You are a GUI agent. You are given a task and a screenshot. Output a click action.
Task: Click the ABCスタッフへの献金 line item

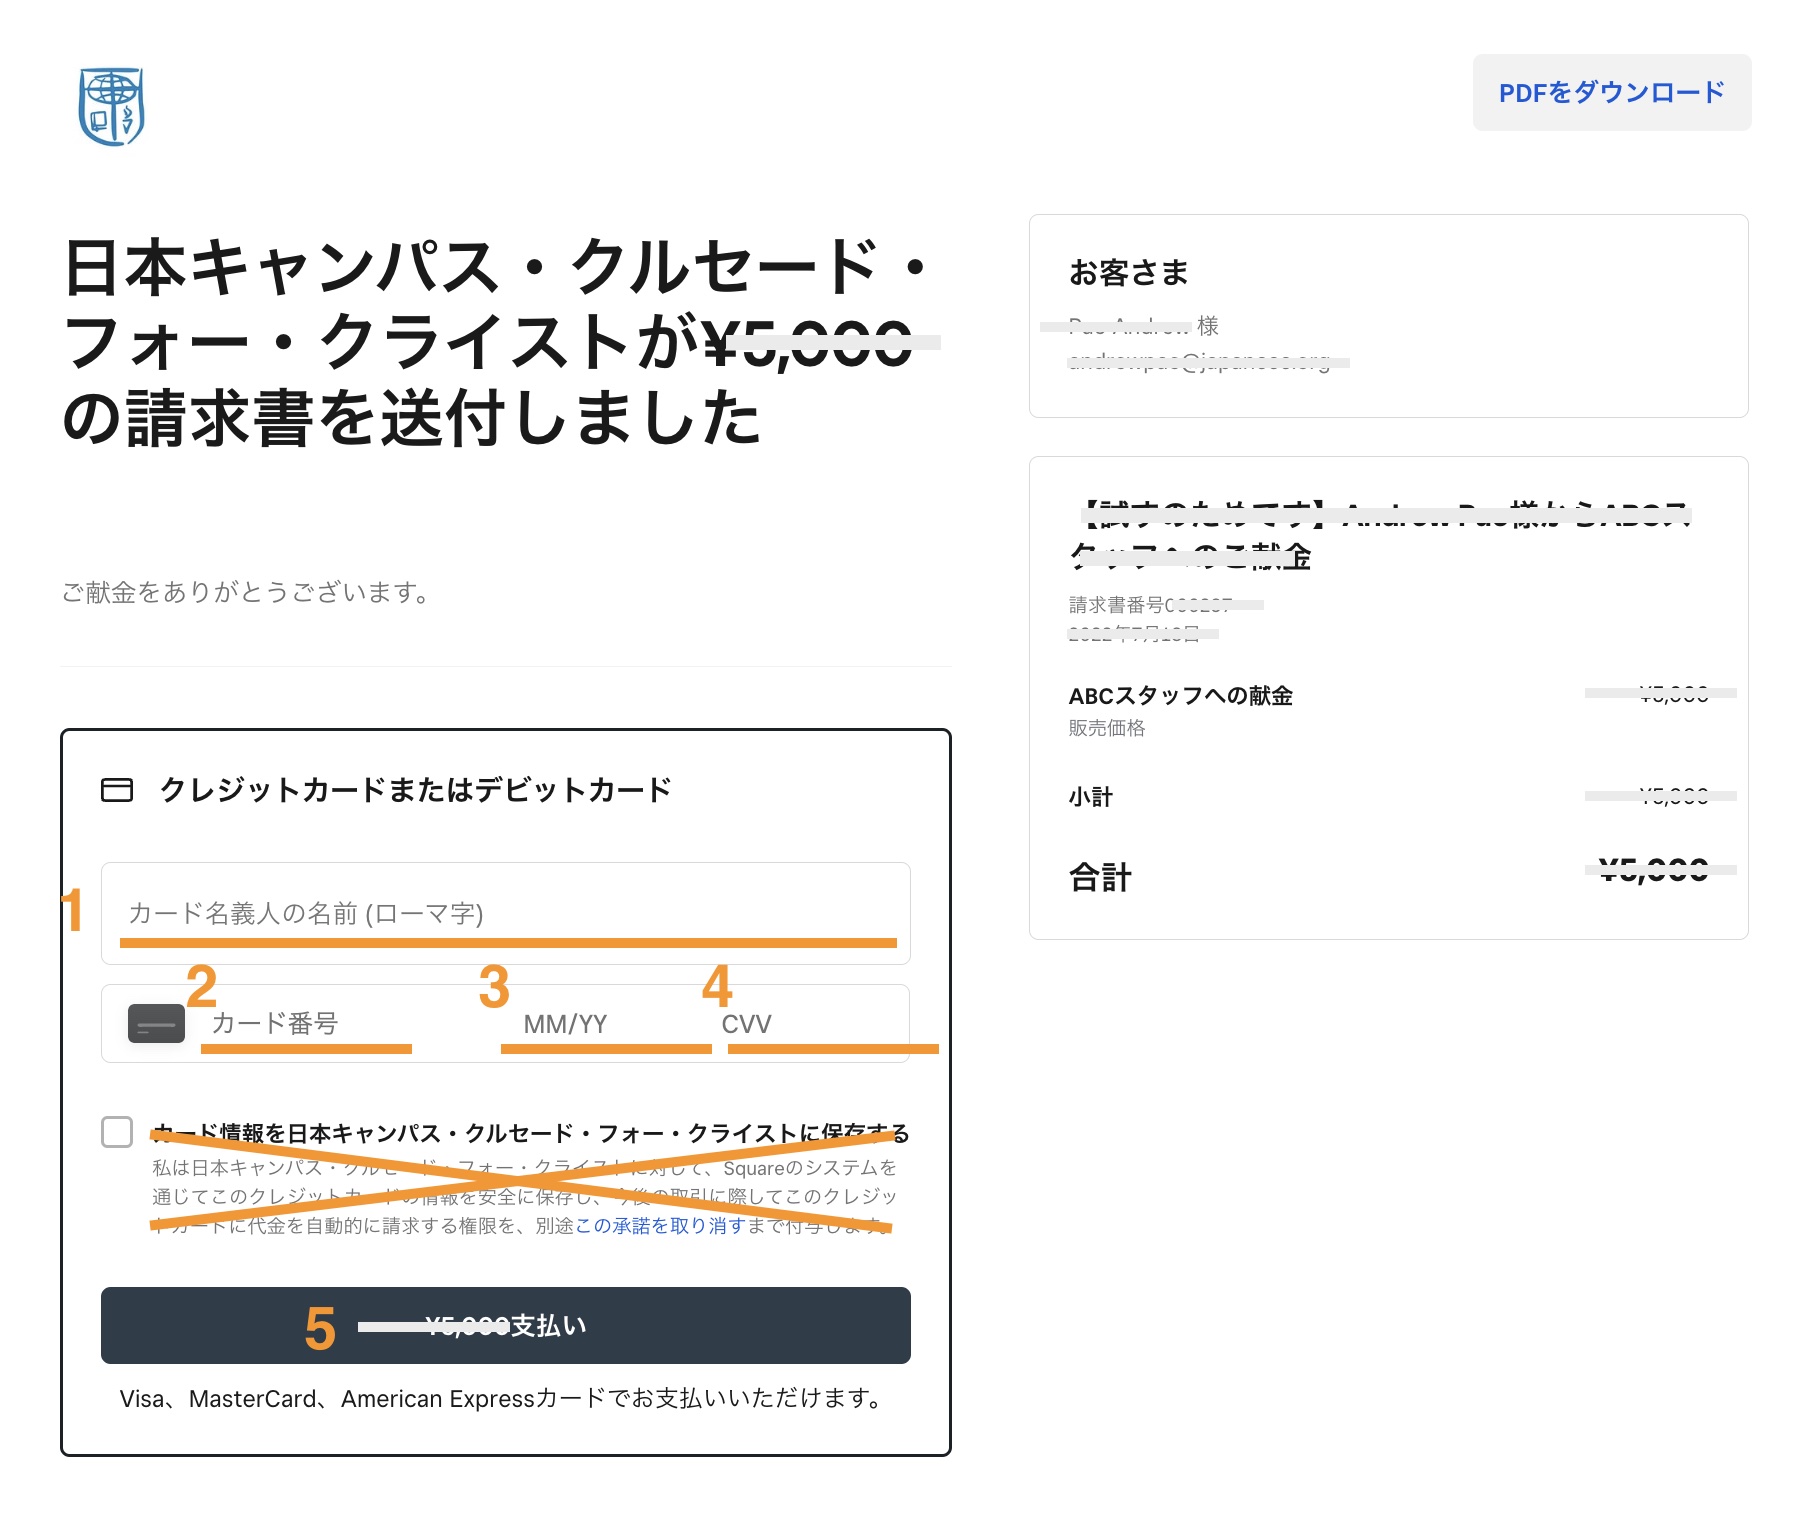tap(1181, 695)
